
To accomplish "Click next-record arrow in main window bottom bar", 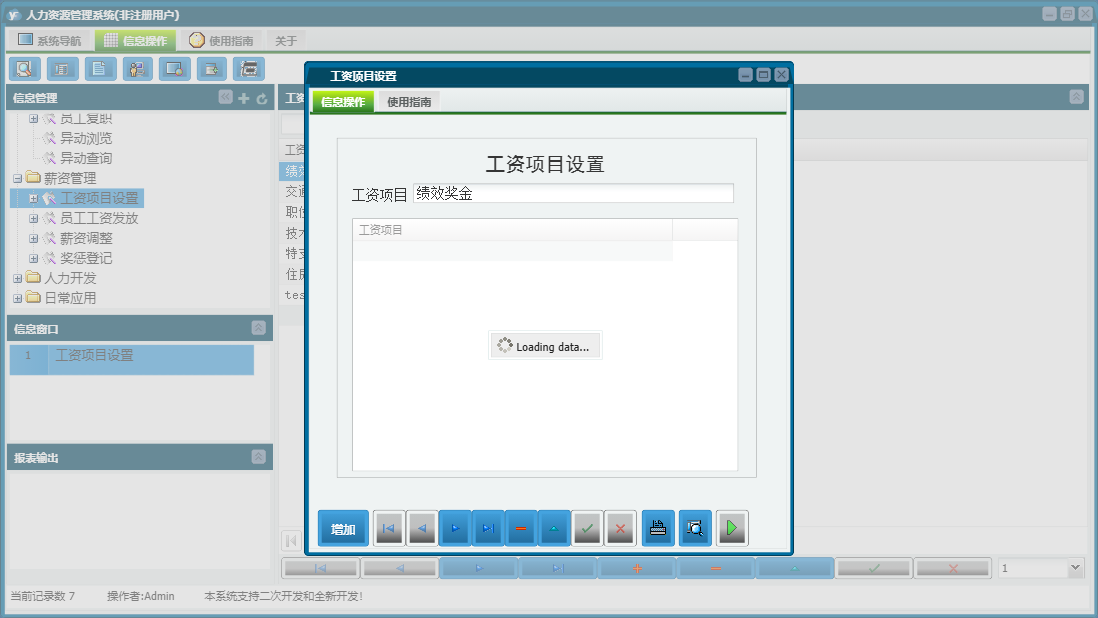I will coord(479,568).
